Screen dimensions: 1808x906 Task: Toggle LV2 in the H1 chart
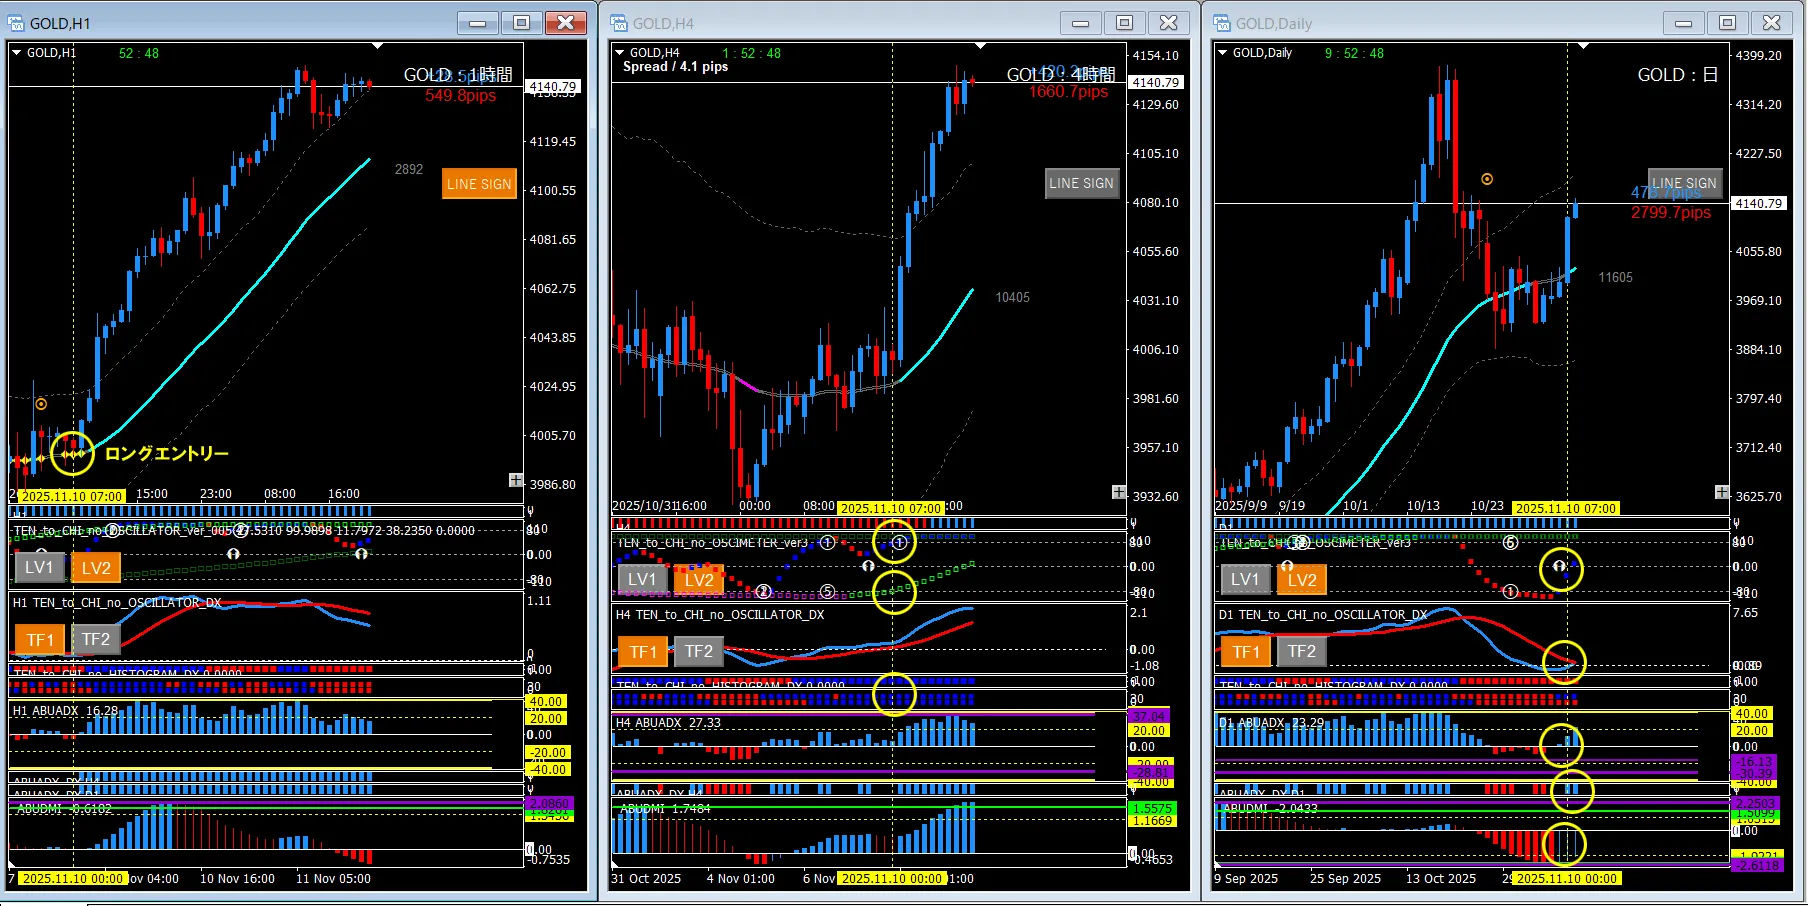coord(96,568)
